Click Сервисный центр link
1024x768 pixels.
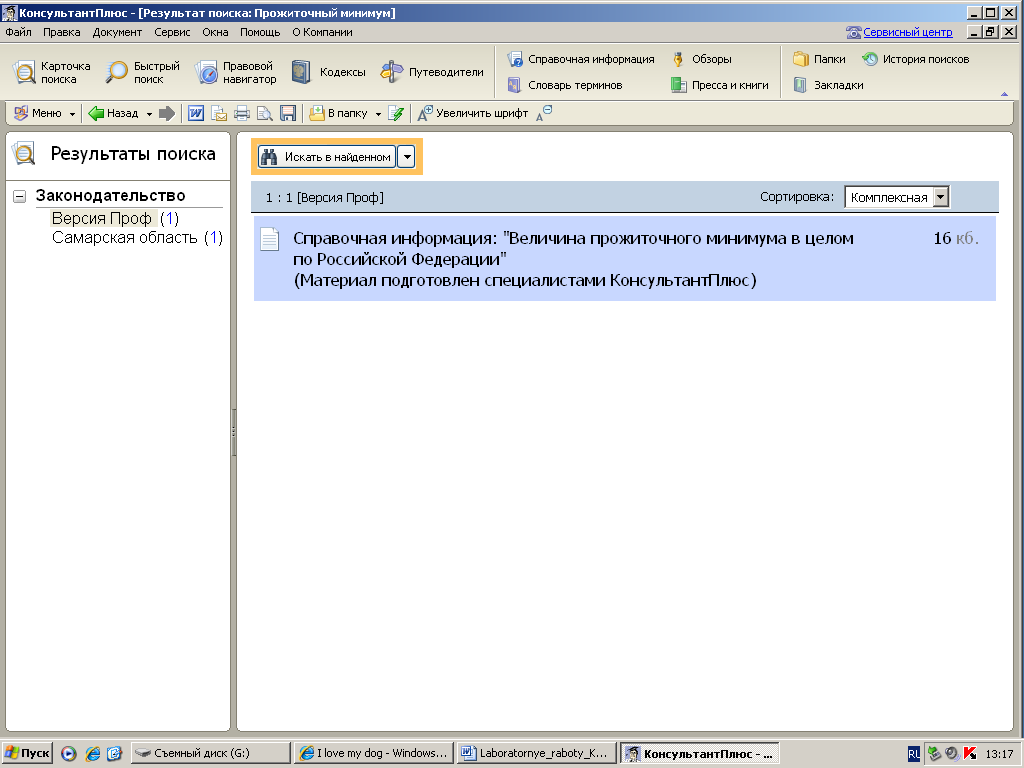point(908,32)
